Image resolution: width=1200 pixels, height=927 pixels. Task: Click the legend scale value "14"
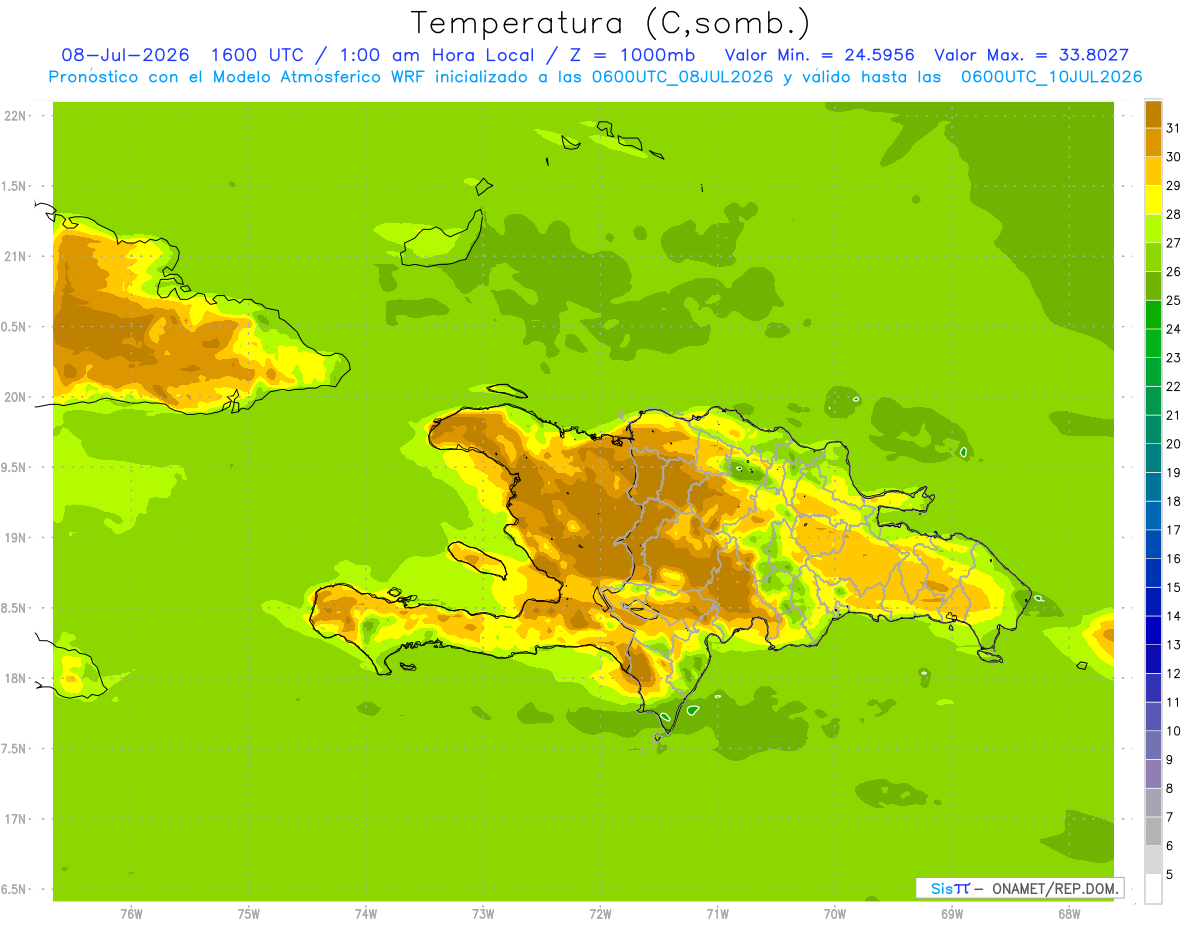coord(1173,616)
